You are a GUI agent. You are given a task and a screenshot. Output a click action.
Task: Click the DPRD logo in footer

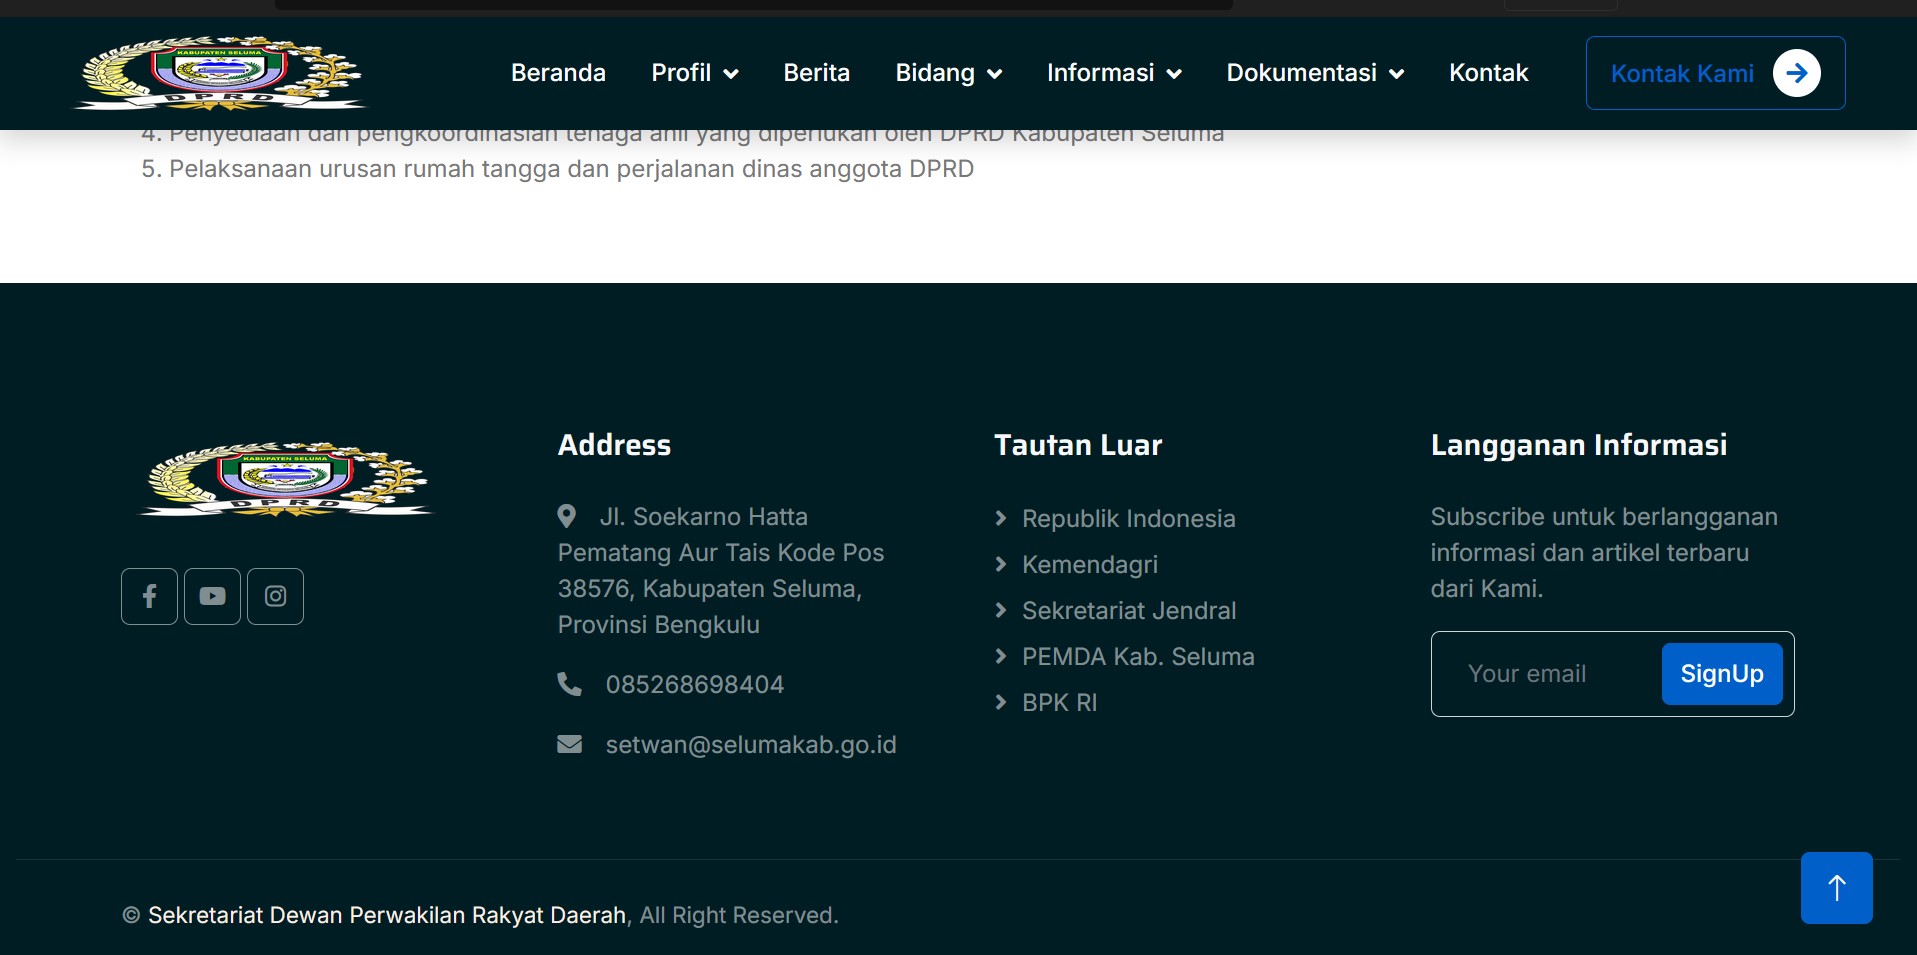[286, 480]
